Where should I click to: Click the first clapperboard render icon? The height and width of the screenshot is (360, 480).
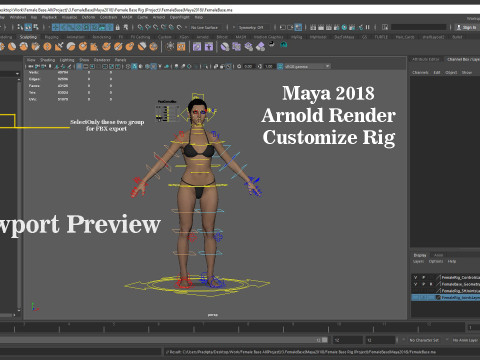[x=313, y=27]
